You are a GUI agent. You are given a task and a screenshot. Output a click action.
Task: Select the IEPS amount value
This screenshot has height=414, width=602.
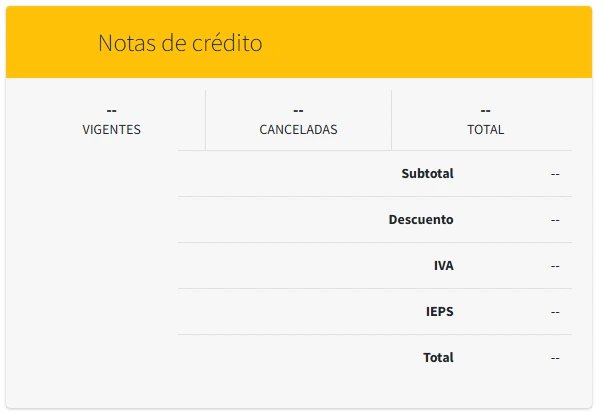coord(554,312)
